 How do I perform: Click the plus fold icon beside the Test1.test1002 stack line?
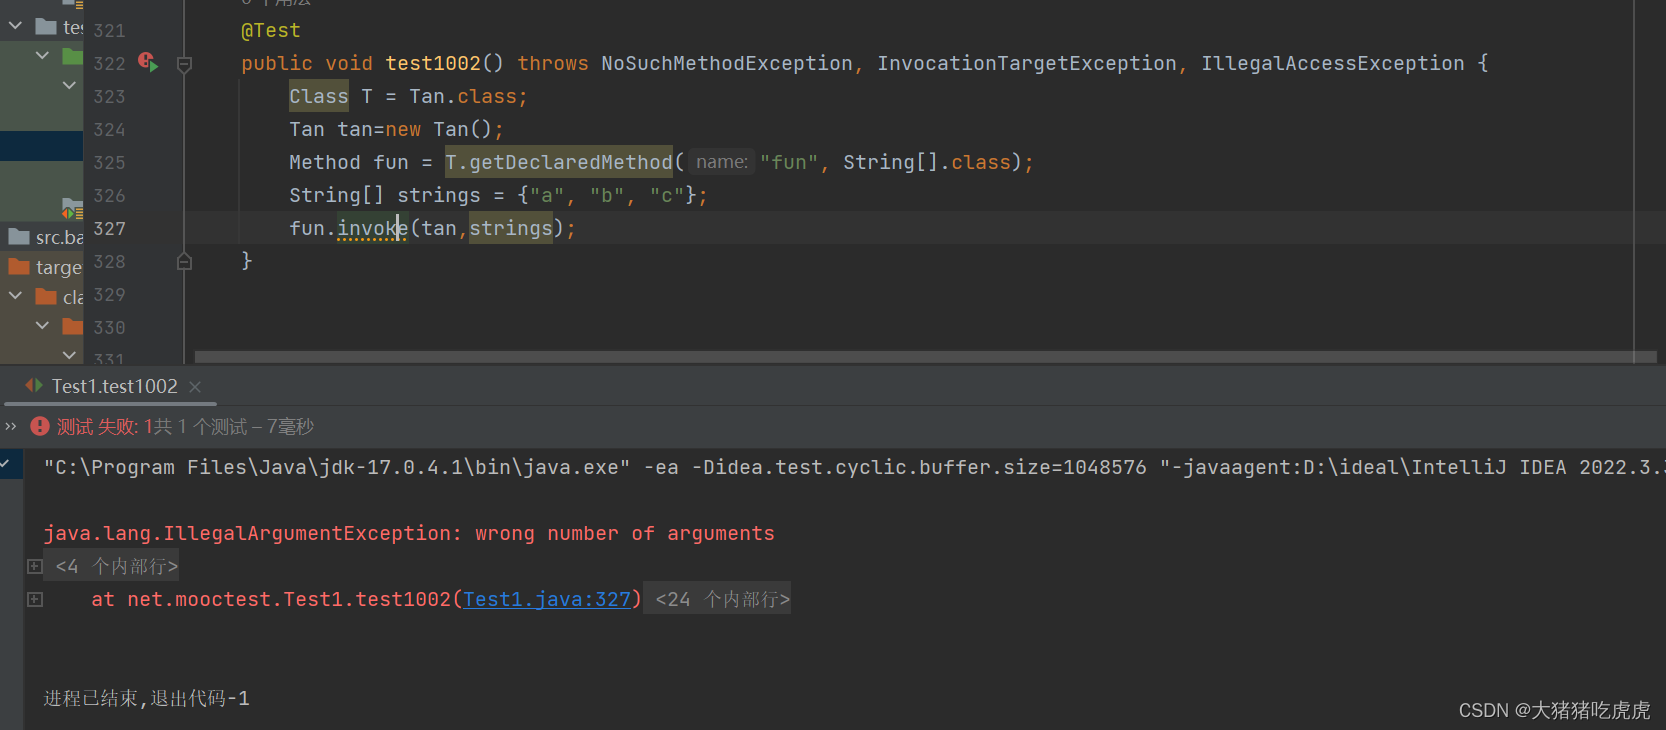(x=35, y=599)
